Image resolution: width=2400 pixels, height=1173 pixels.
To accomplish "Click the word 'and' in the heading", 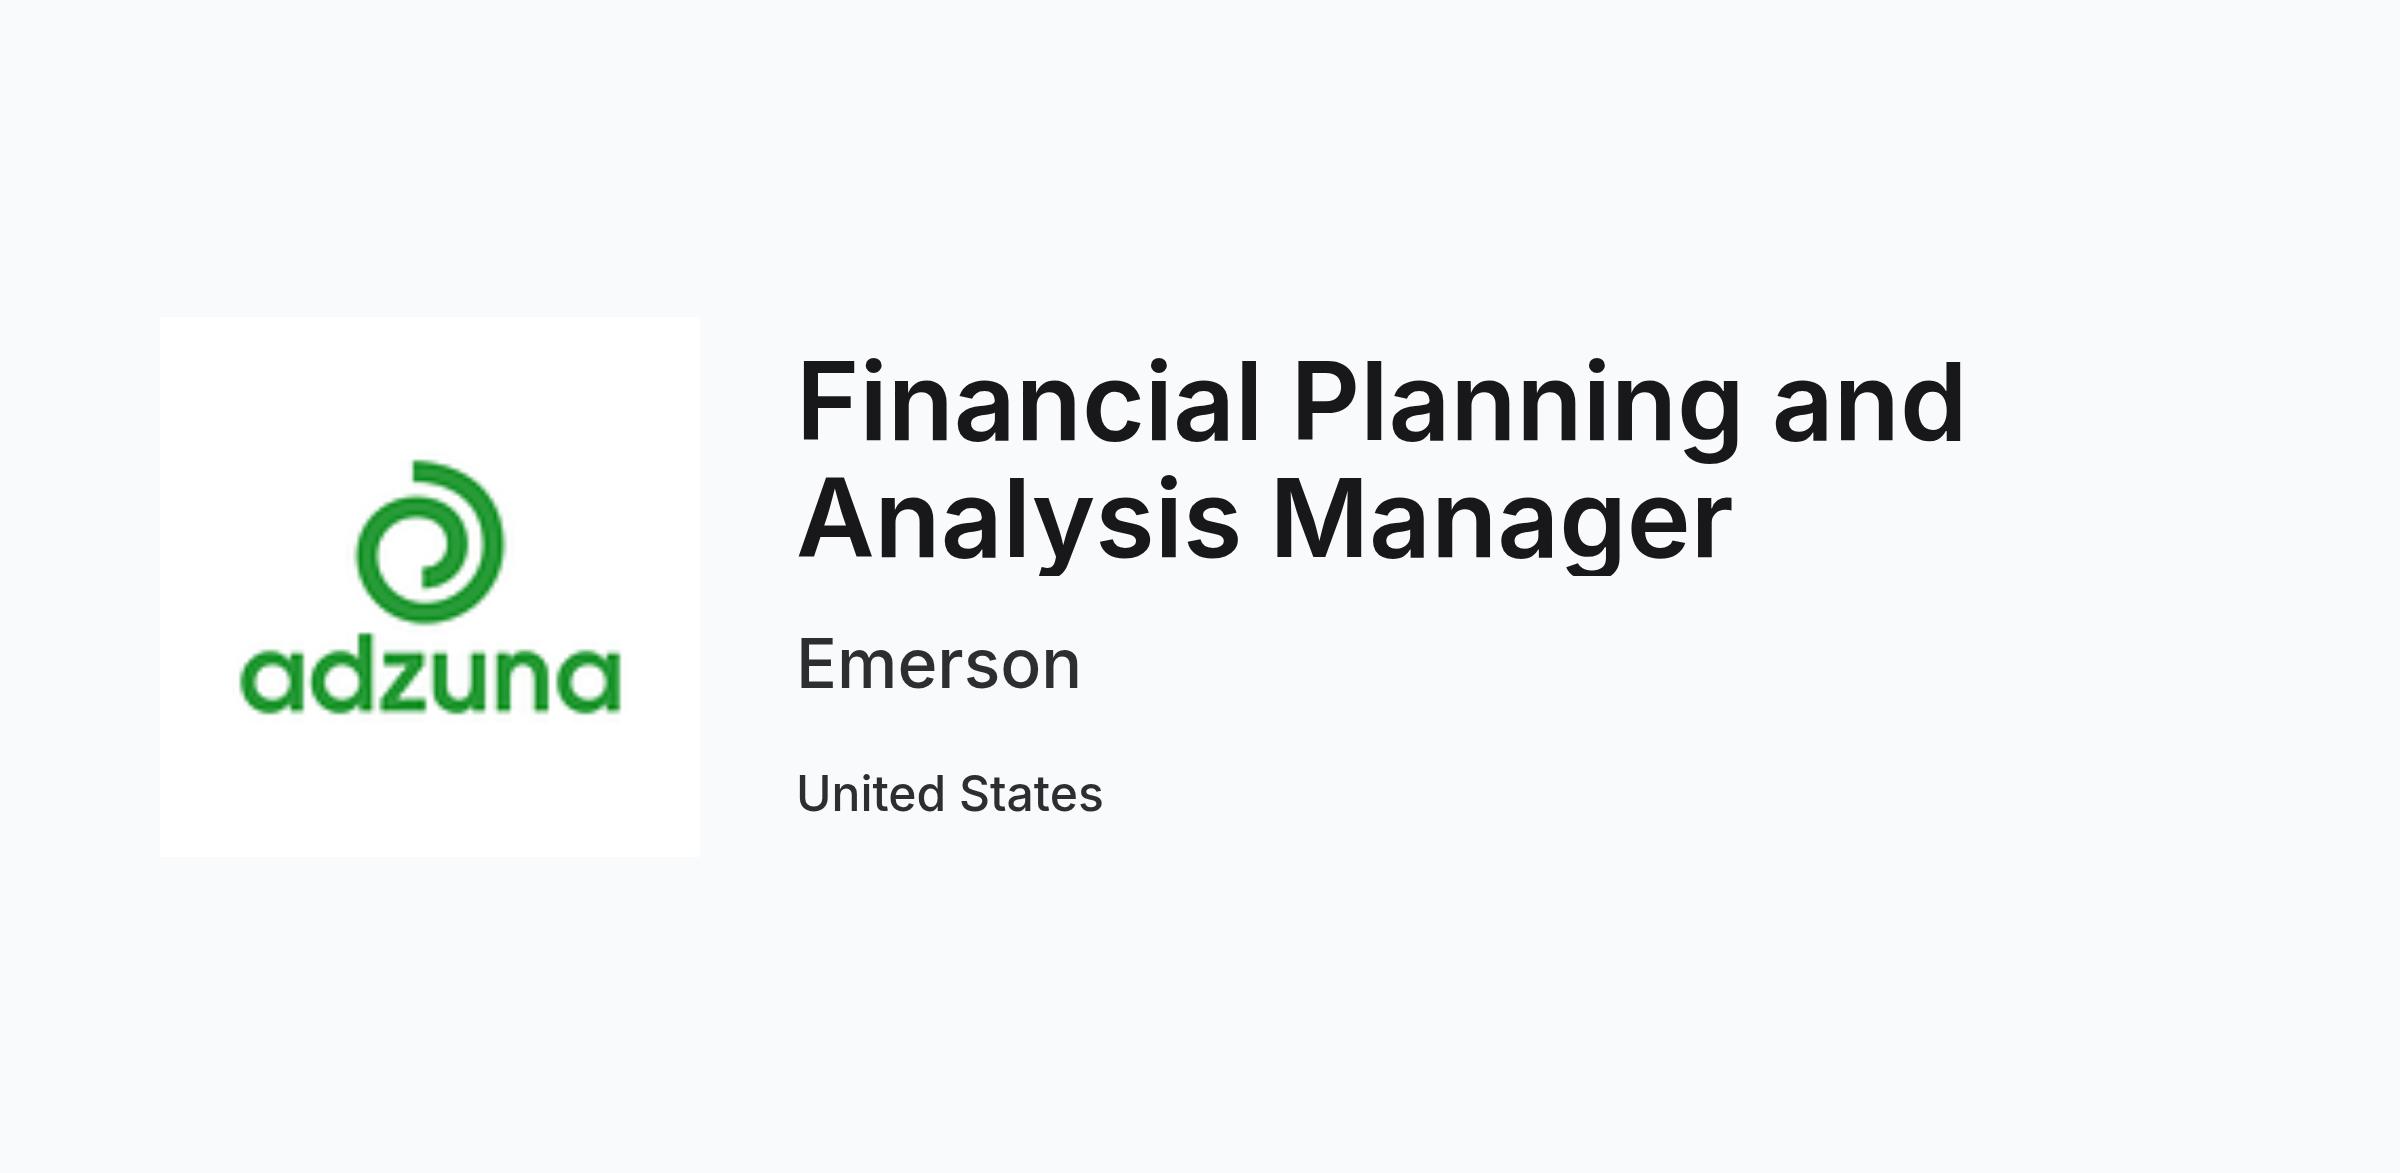I will tap(1869, 402).
